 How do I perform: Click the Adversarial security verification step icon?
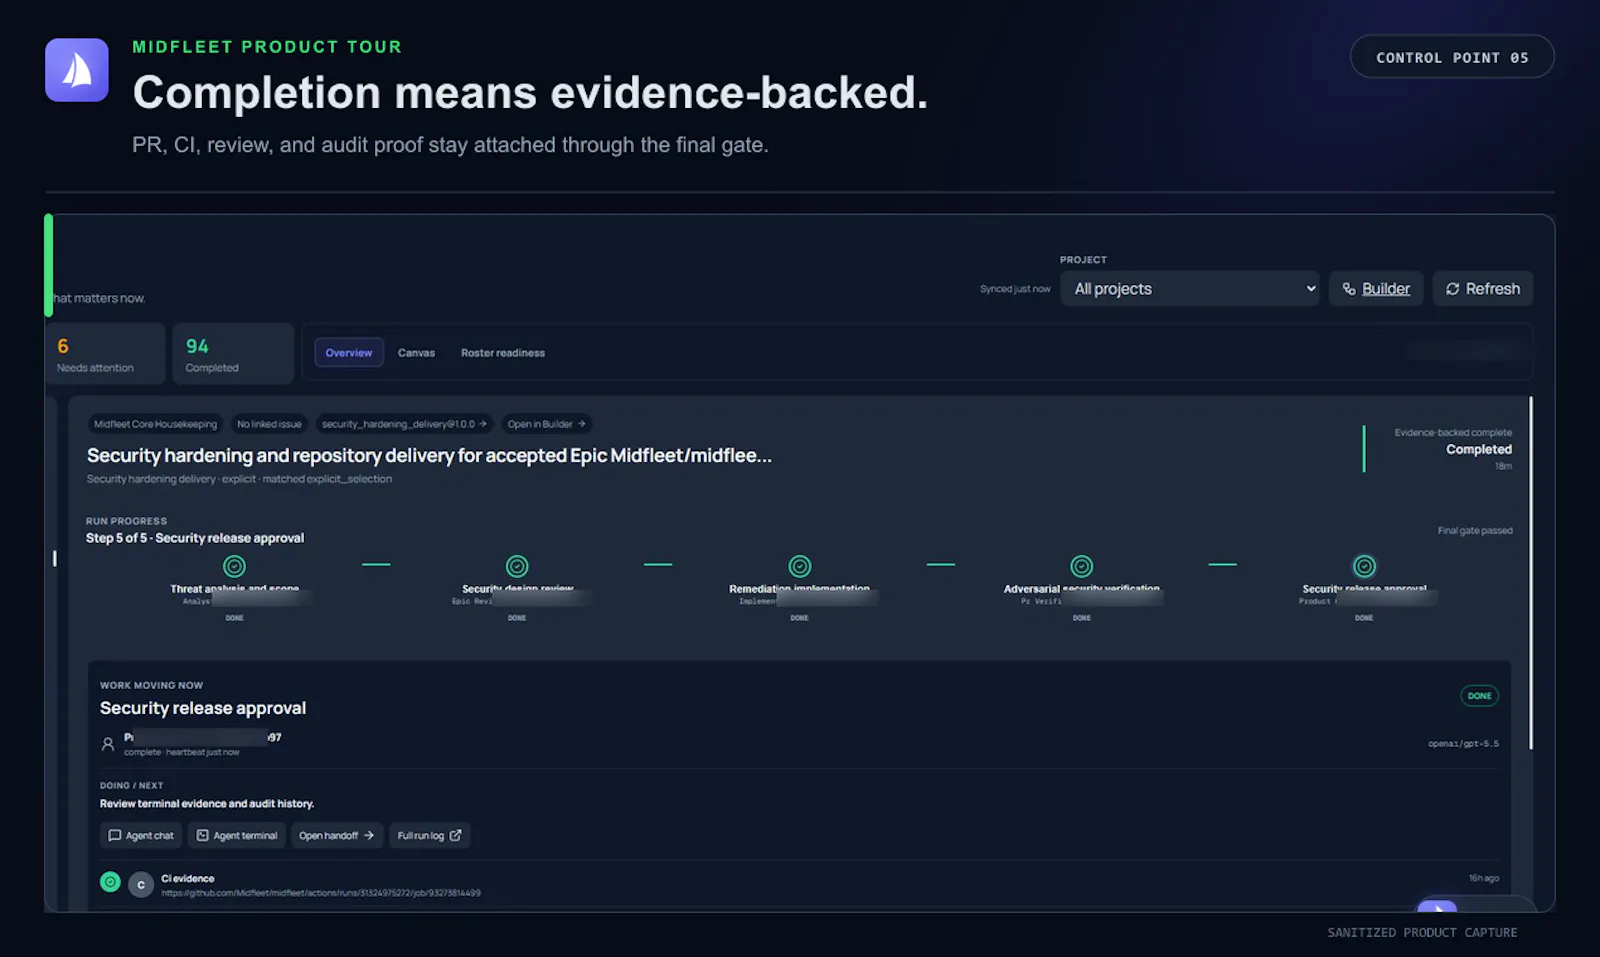tap(1082, 566)
